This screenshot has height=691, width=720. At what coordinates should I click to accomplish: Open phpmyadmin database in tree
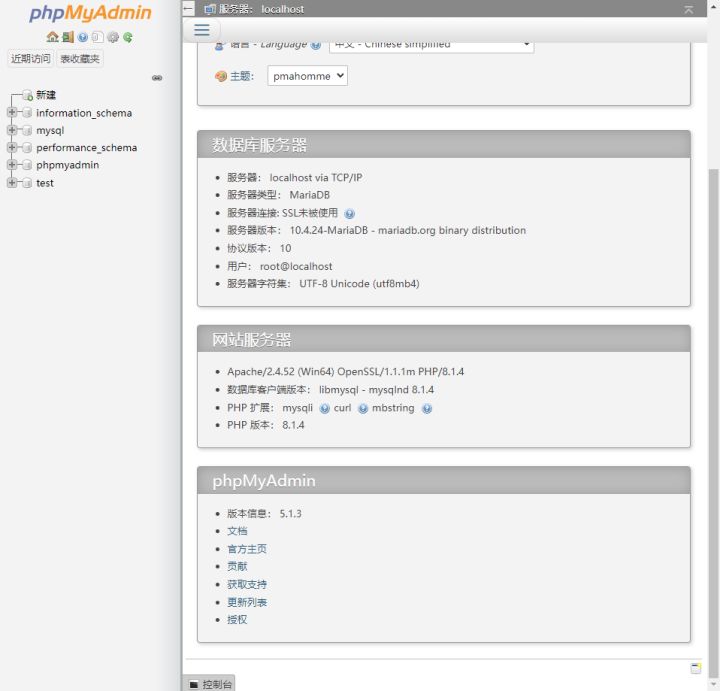click(68, 165)
